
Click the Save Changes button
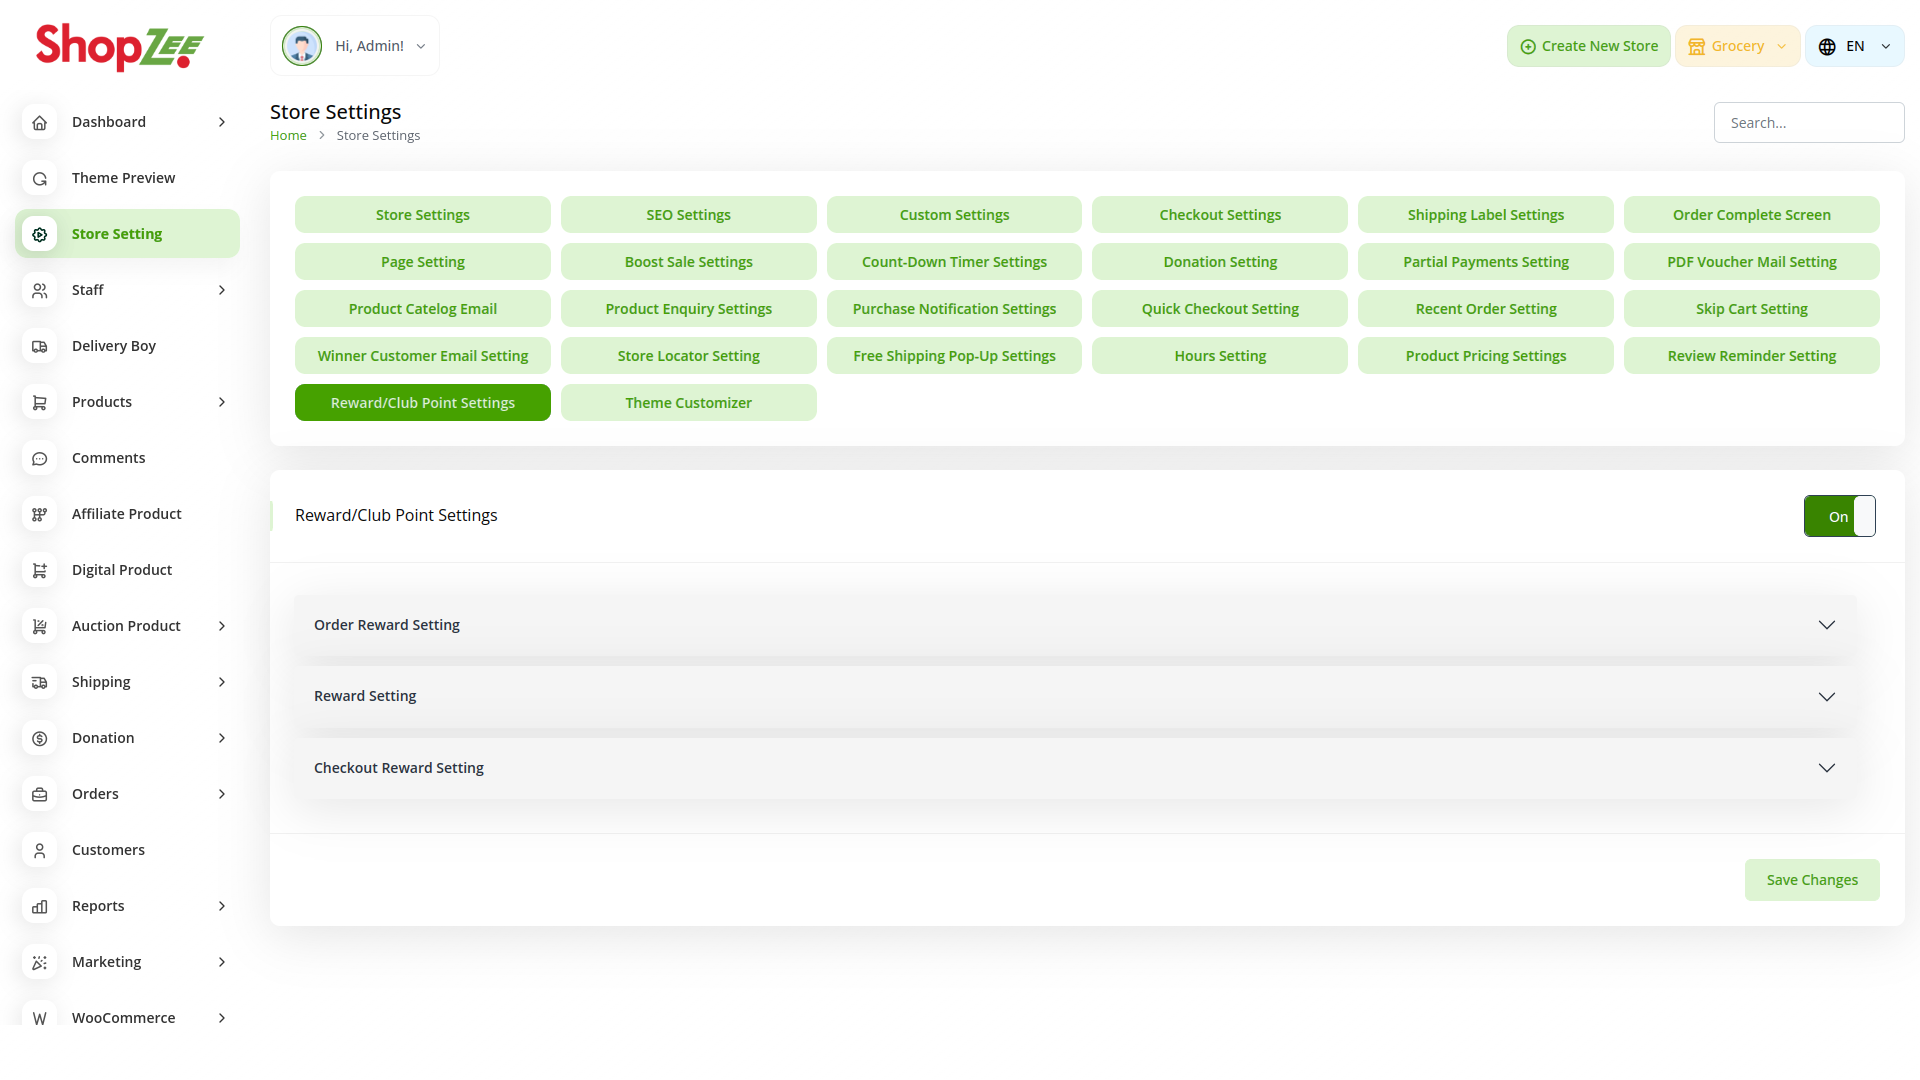click(1811, 880)
